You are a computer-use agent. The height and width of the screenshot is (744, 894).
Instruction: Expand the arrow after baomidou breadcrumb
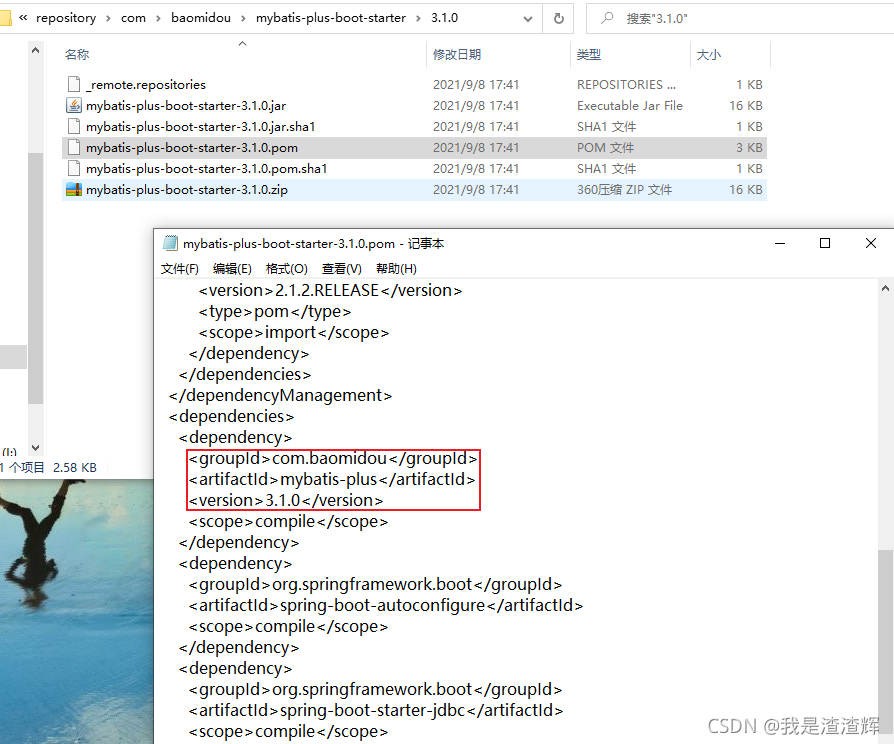point(243,18)
